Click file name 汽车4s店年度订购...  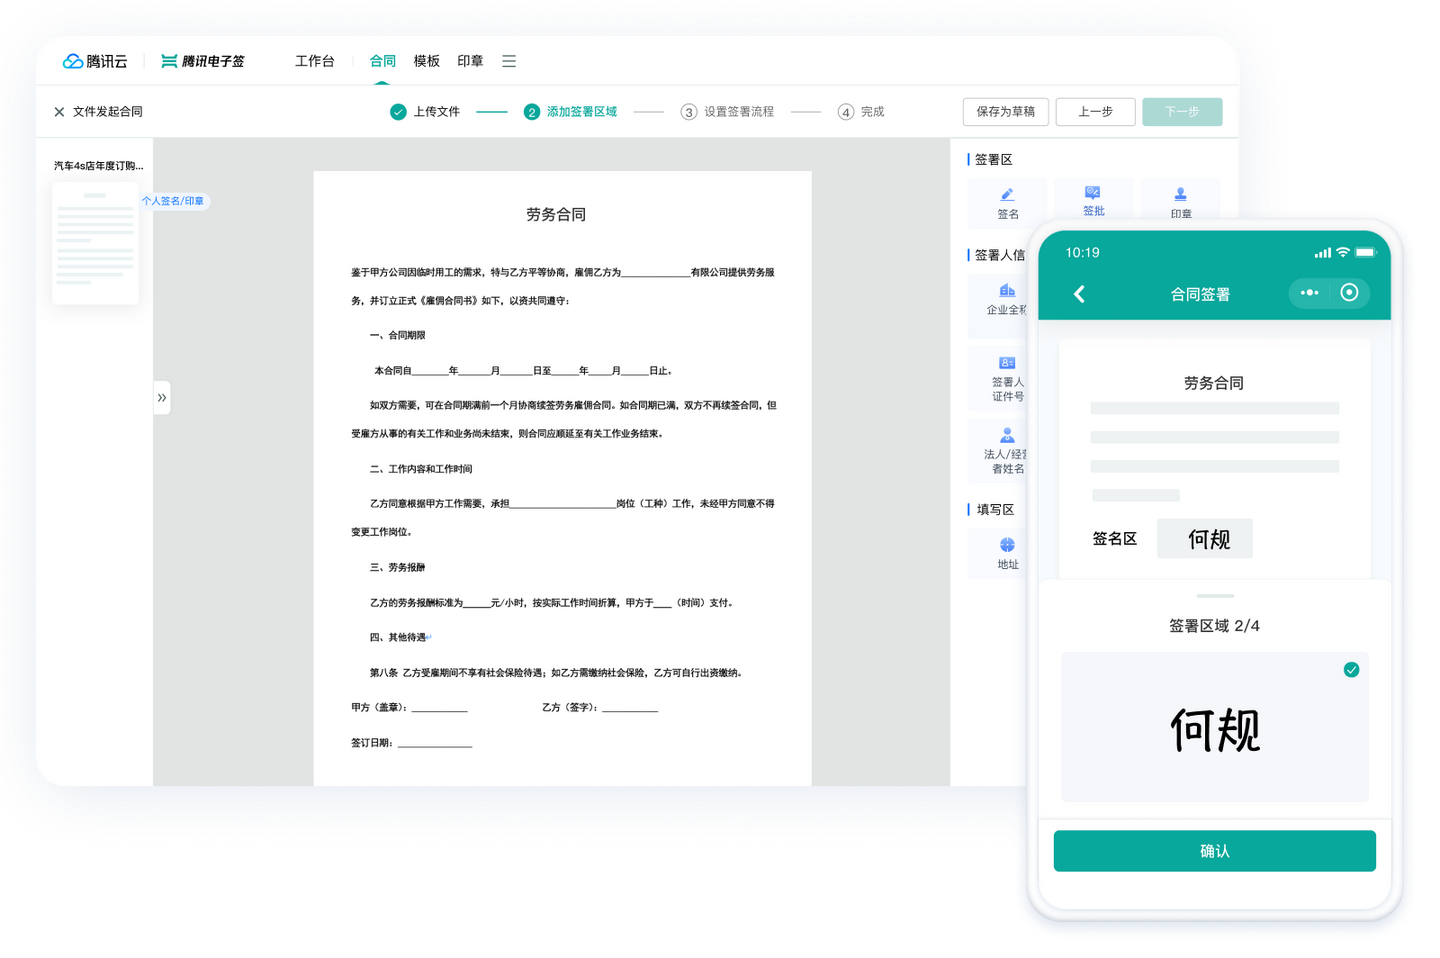[x=98, y=166]
